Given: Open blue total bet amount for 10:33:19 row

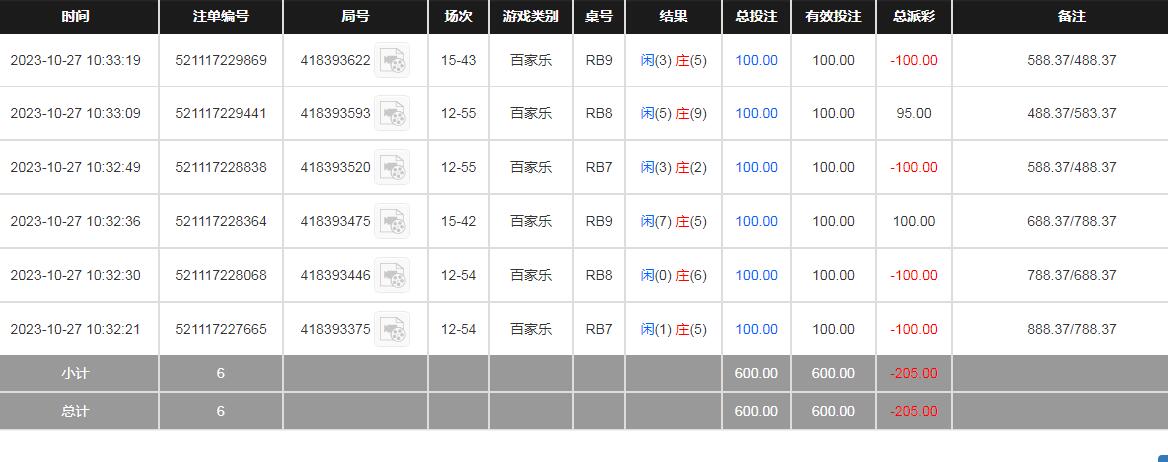Looking at the screenshot, I should coord(756,60).
